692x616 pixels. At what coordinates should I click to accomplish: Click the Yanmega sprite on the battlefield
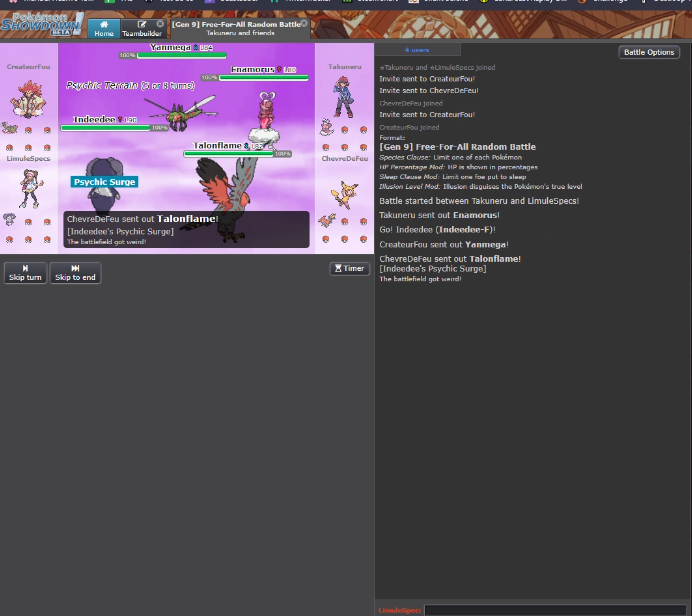(180, 113)
